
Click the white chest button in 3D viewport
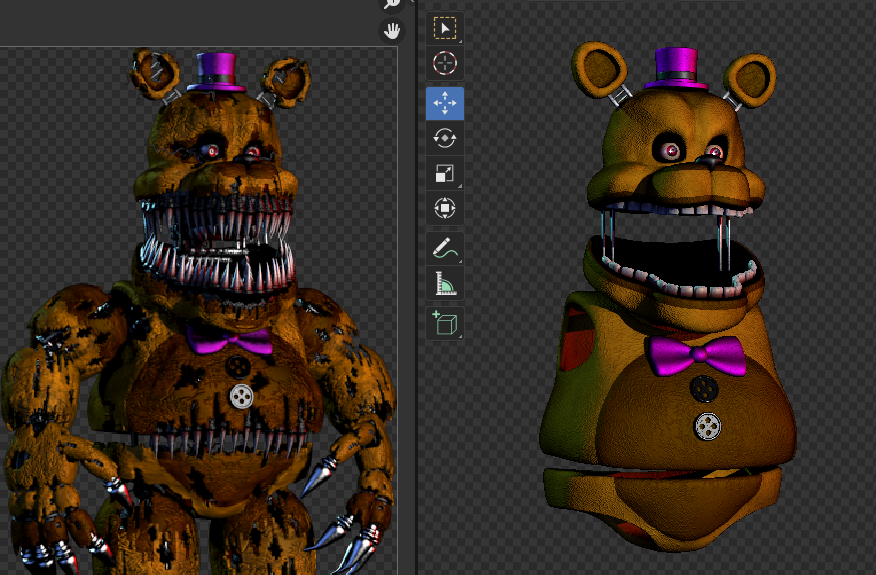[707, 426]
